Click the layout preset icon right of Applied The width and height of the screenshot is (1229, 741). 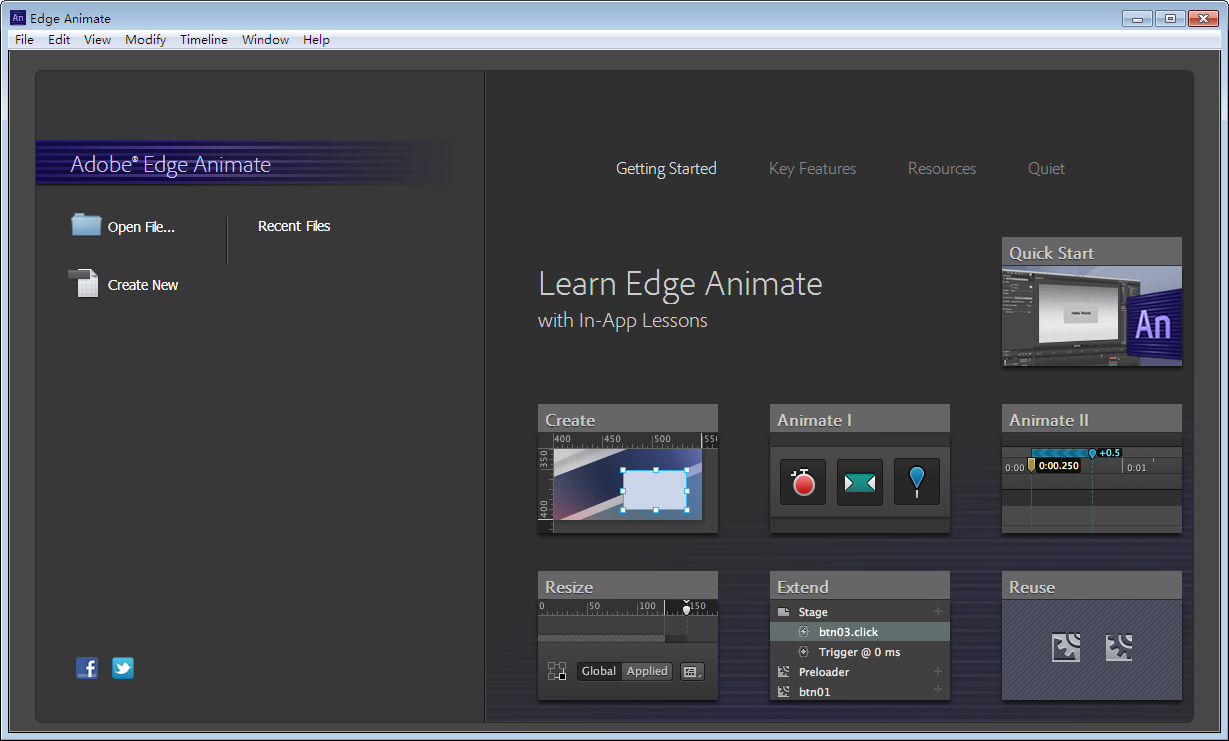point(692,671)
